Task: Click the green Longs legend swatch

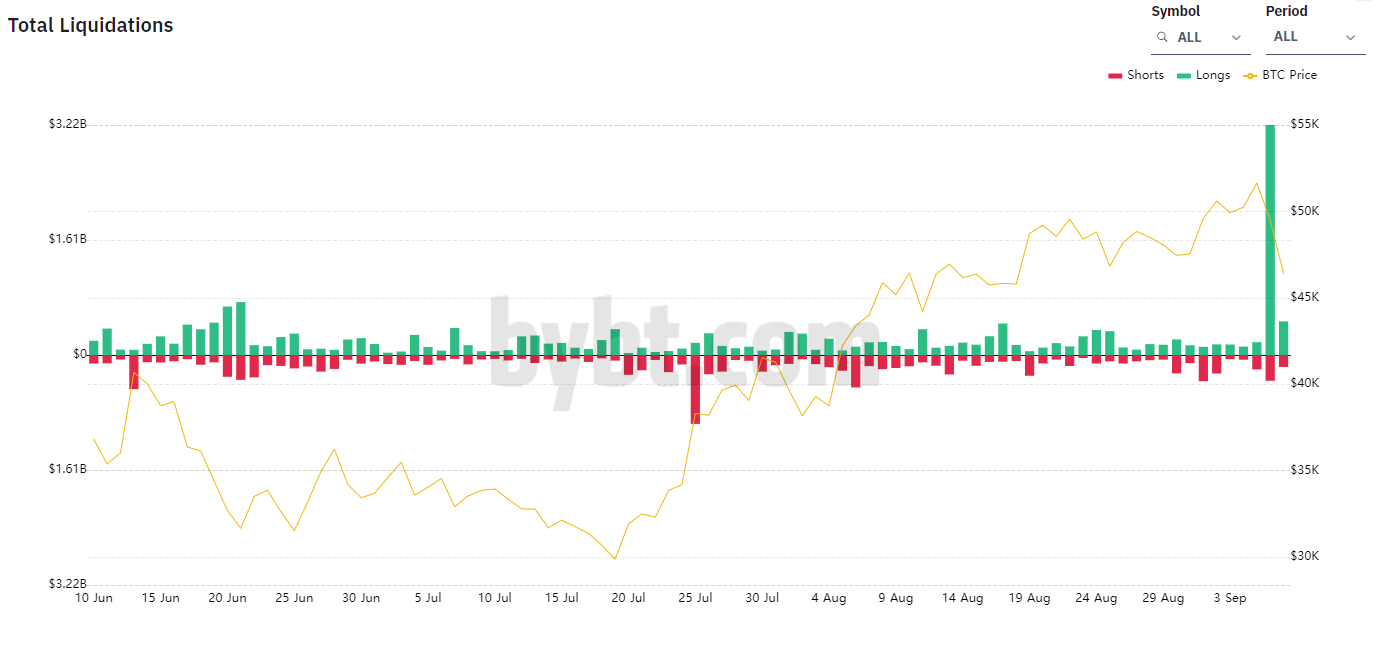Action: coord(1184,75)
